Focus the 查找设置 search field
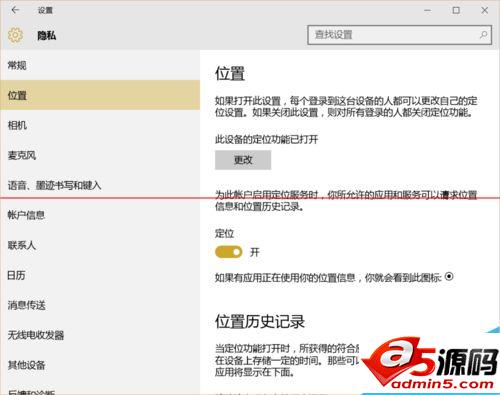Image resolution: width=500 pixels, height=395 pixels. [x=399, y=35]
